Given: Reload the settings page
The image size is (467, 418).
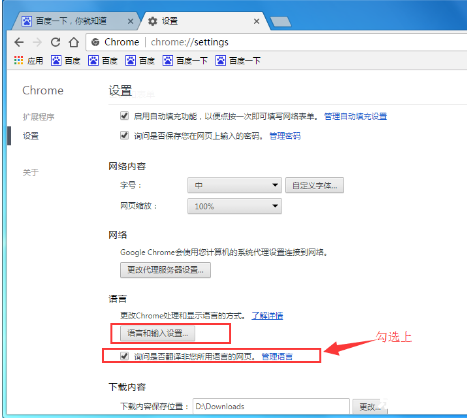Looking at the screenshot, I should [x=55, y=42].
